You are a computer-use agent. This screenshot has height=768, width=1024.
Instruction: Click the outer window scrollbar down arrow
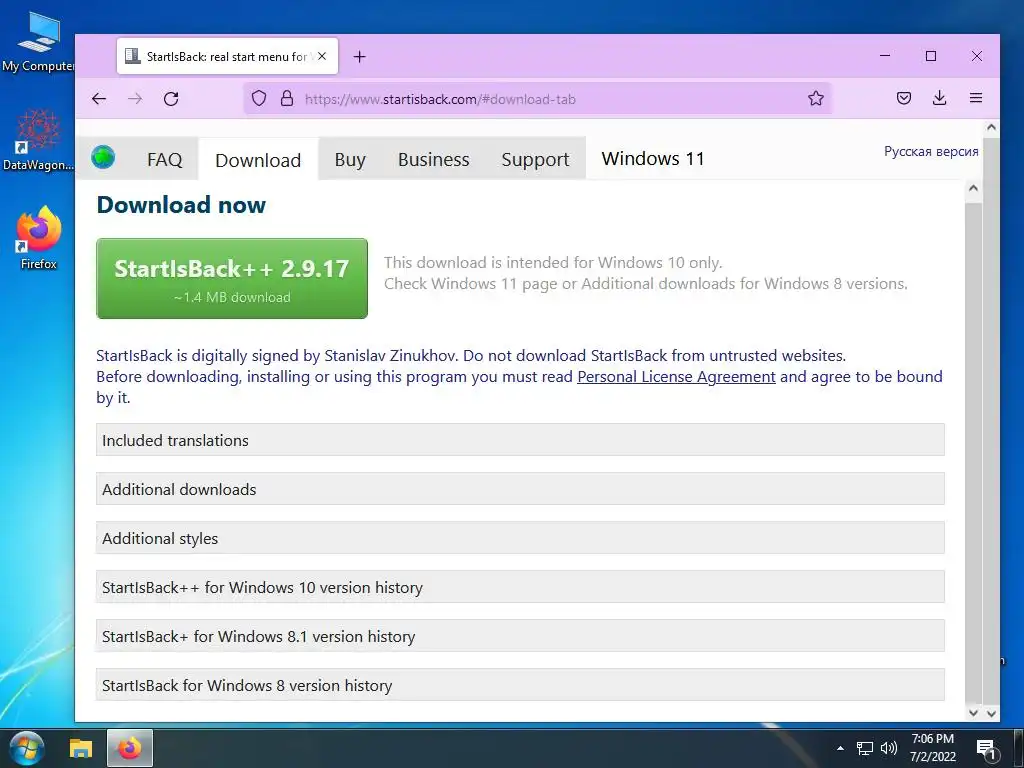(x=991, y=713)
